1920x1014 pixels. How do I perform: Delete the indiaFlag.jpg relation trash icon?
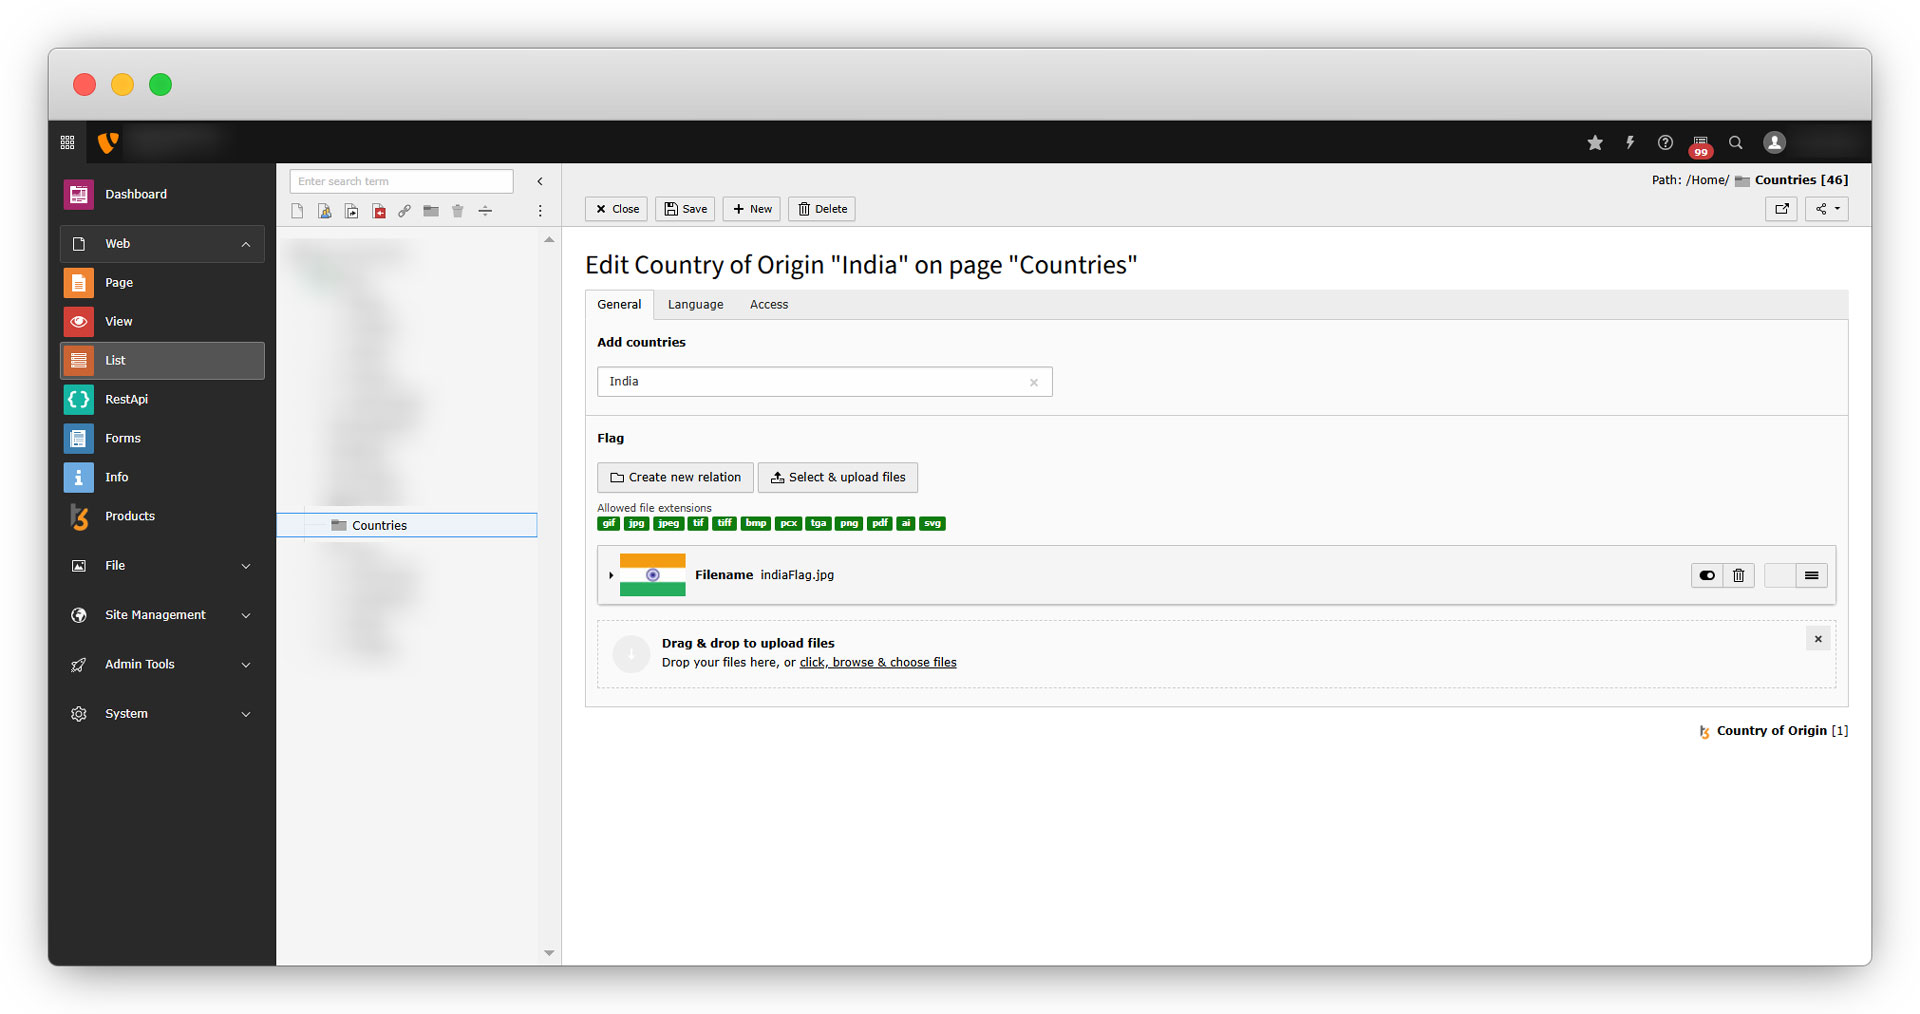1739,575
